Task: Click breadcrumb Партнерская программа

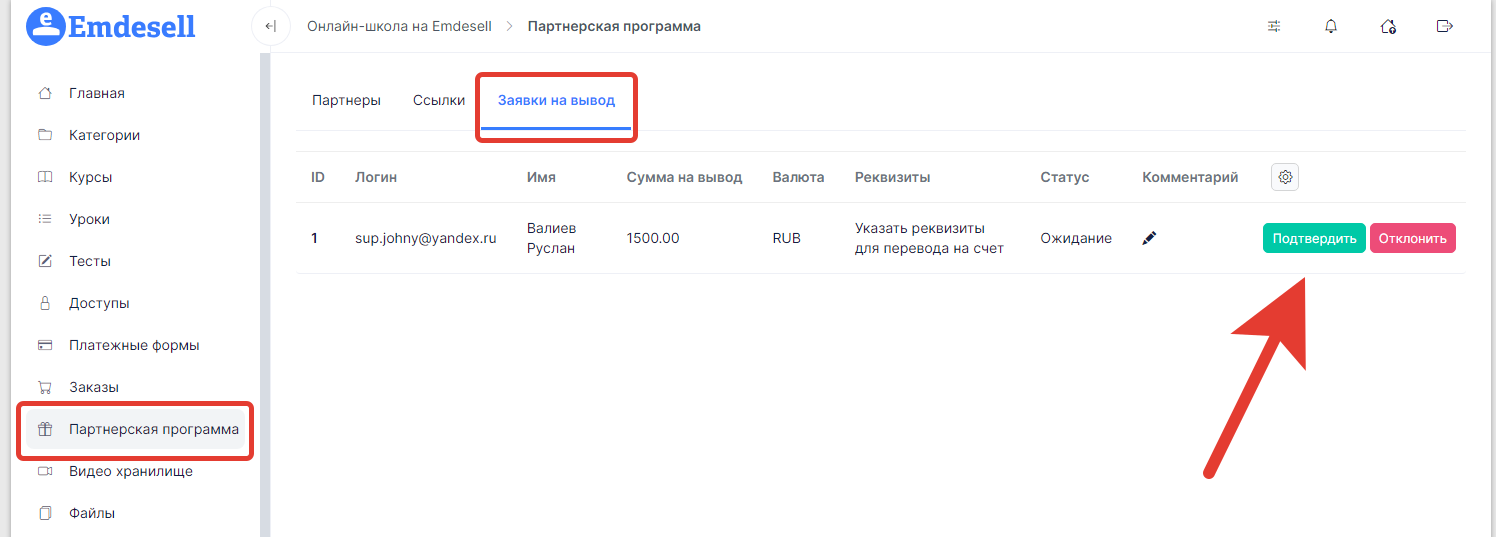Action: (x=614, y=27)
